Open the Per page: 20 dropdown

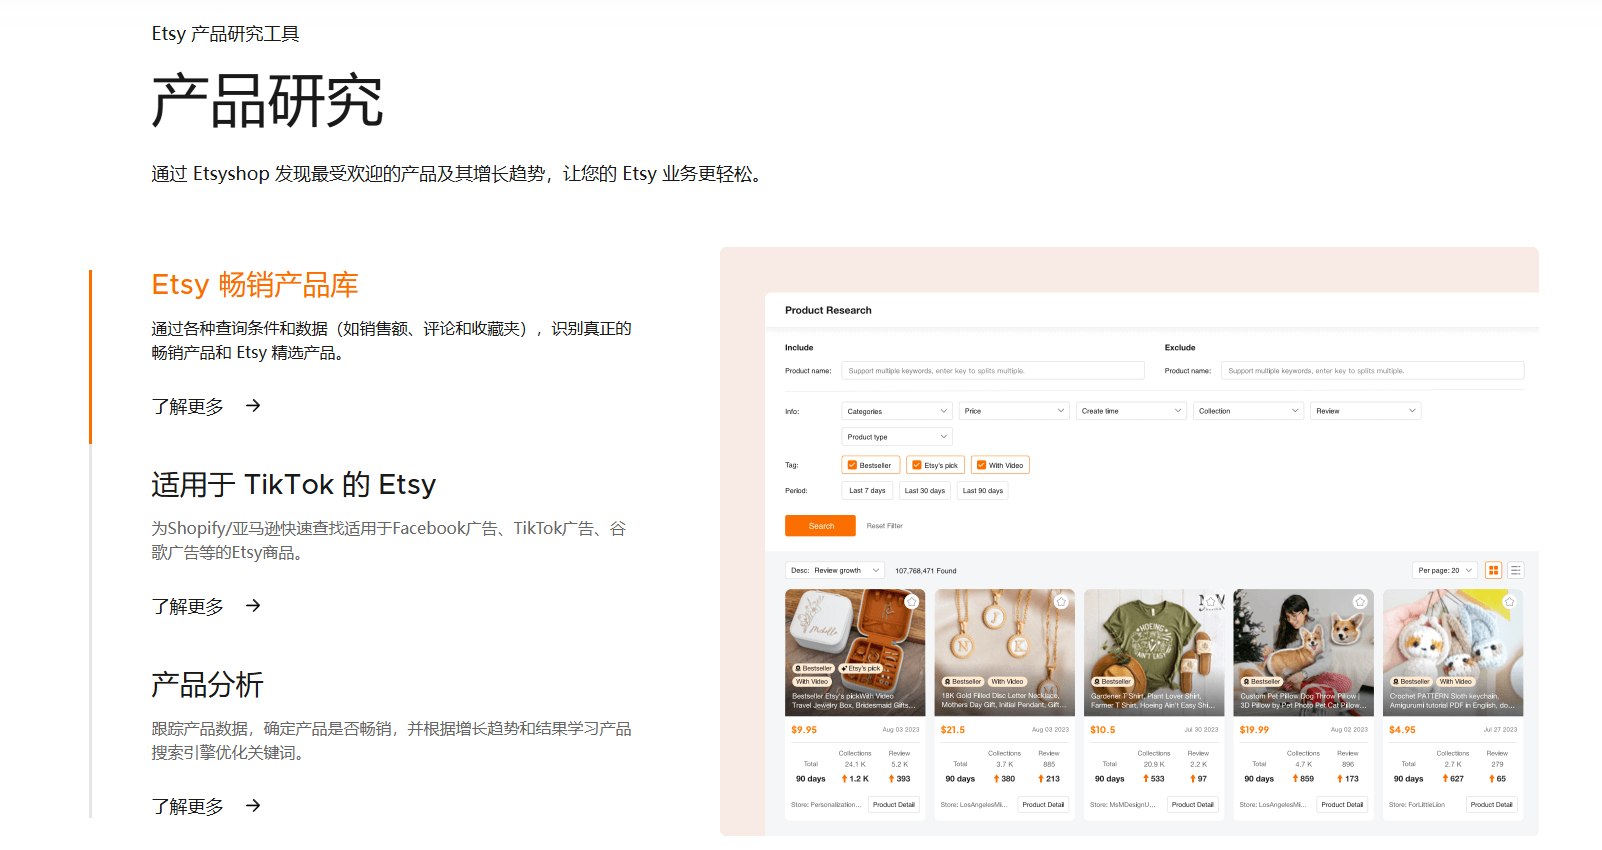[1445, 571]
